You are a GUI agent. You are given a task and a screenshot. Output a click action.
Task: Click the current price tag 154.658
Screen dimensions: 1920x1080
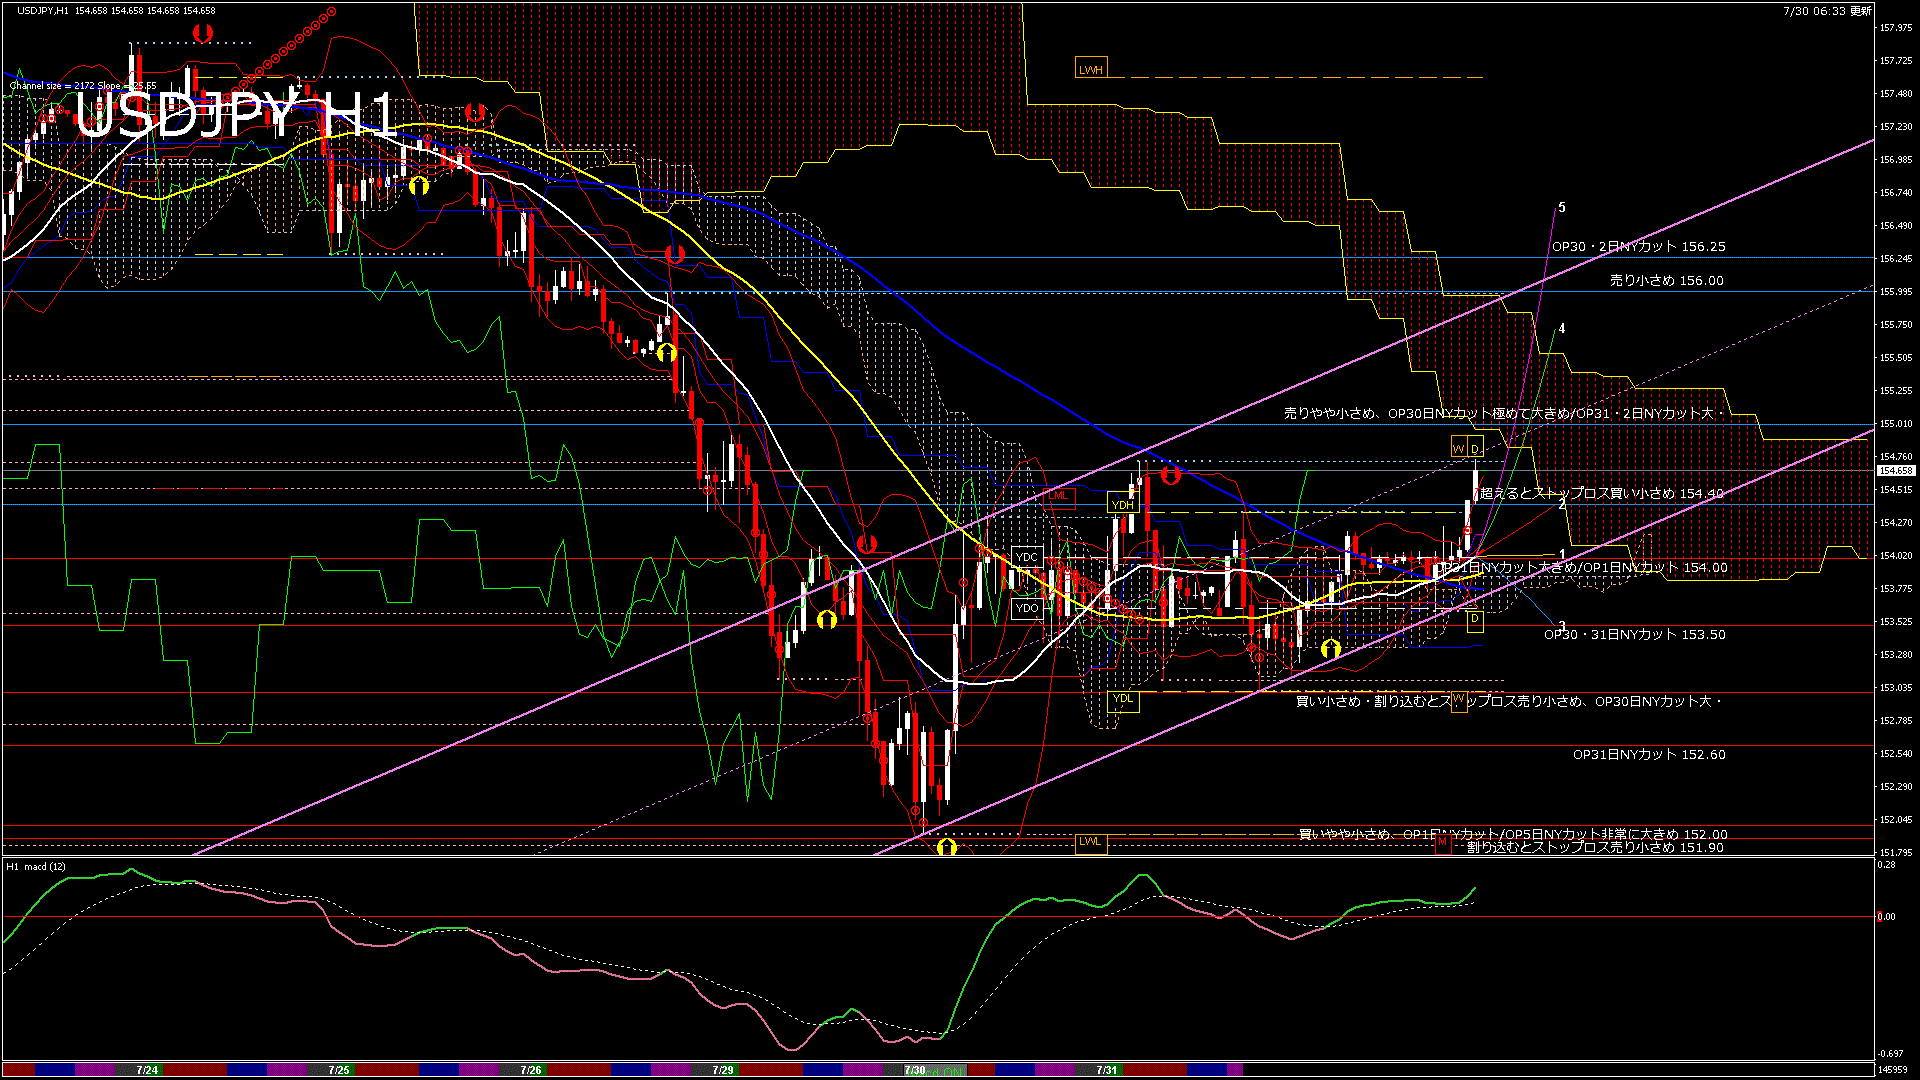pyautogui.click(x=1895, y=470)
